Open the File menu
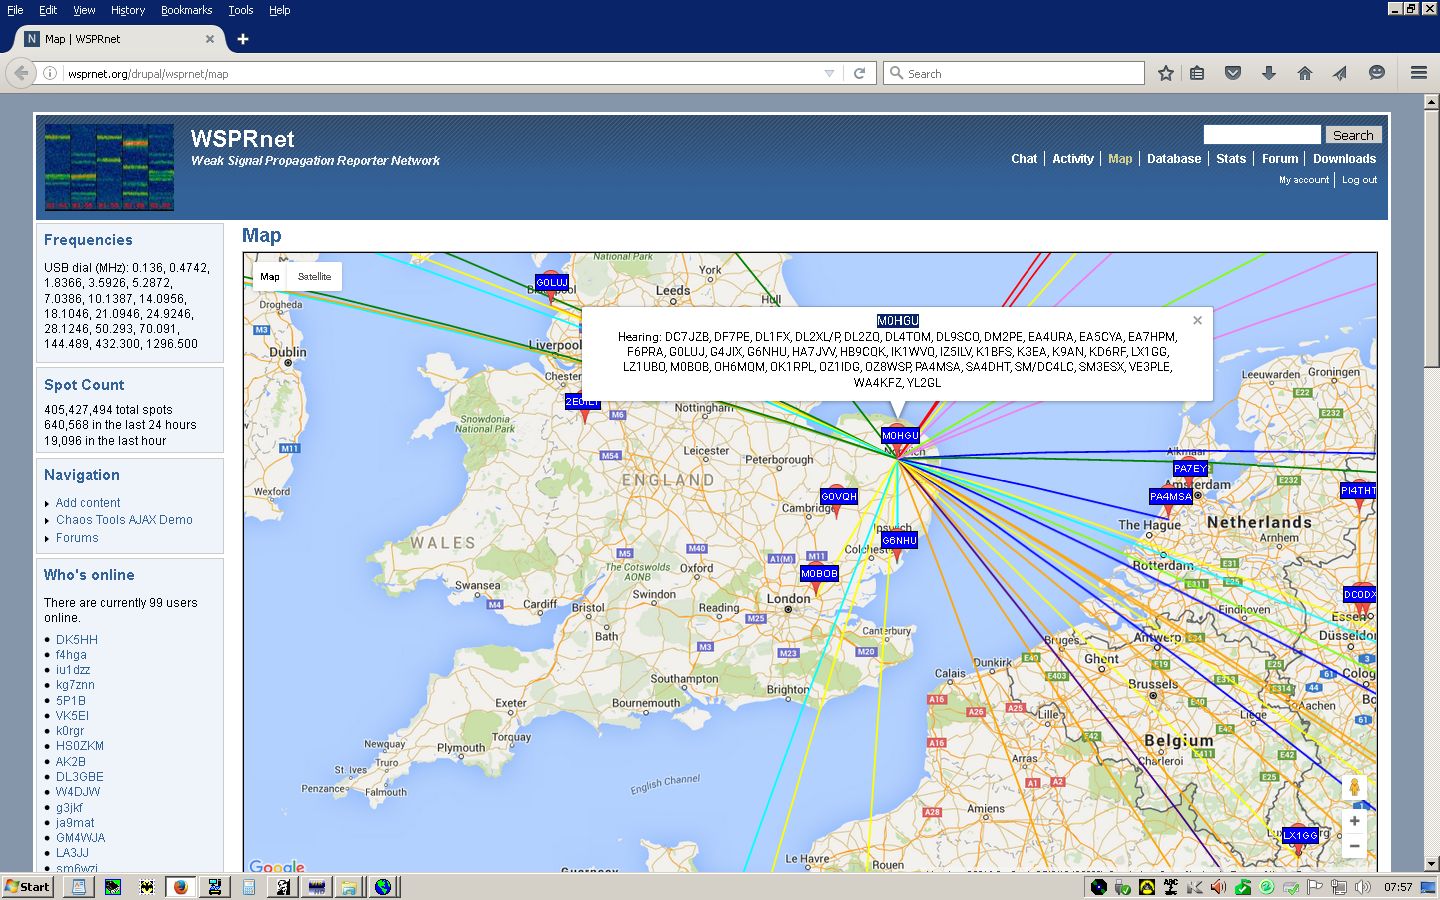The image size is (1440, 900). tap(15, 10)
